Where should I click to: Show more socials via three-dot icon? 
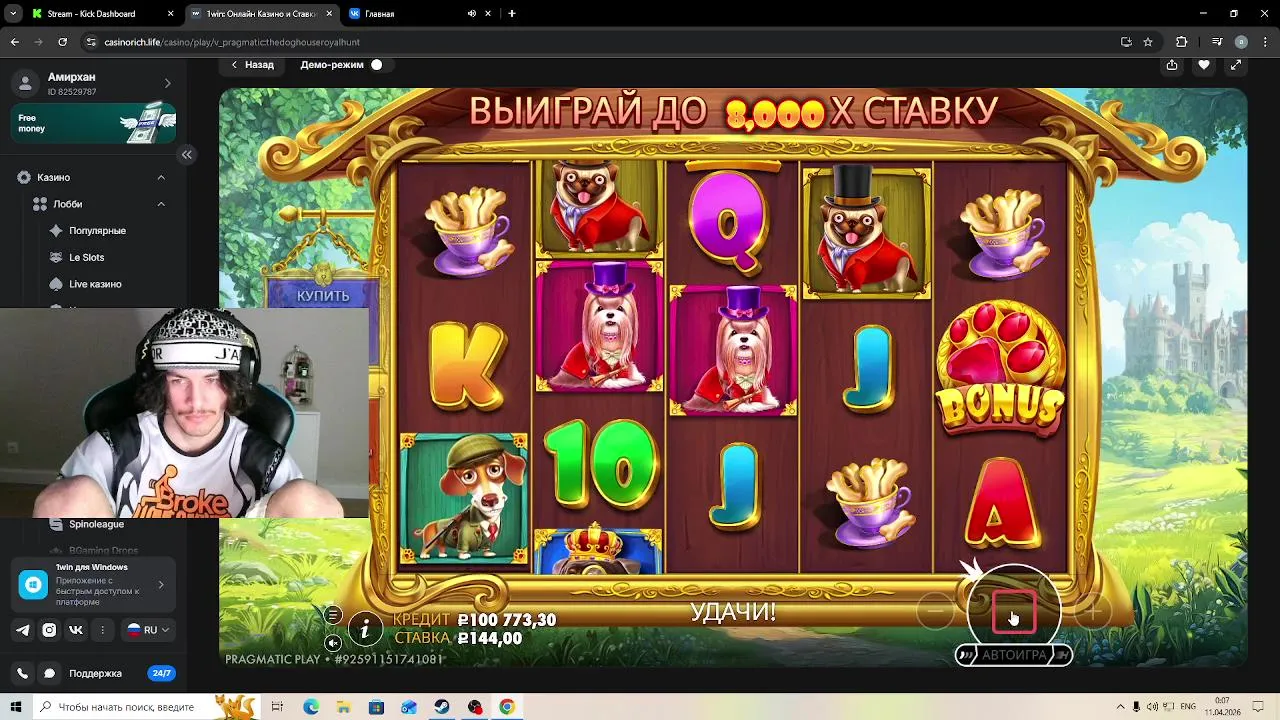pos(102,630)
